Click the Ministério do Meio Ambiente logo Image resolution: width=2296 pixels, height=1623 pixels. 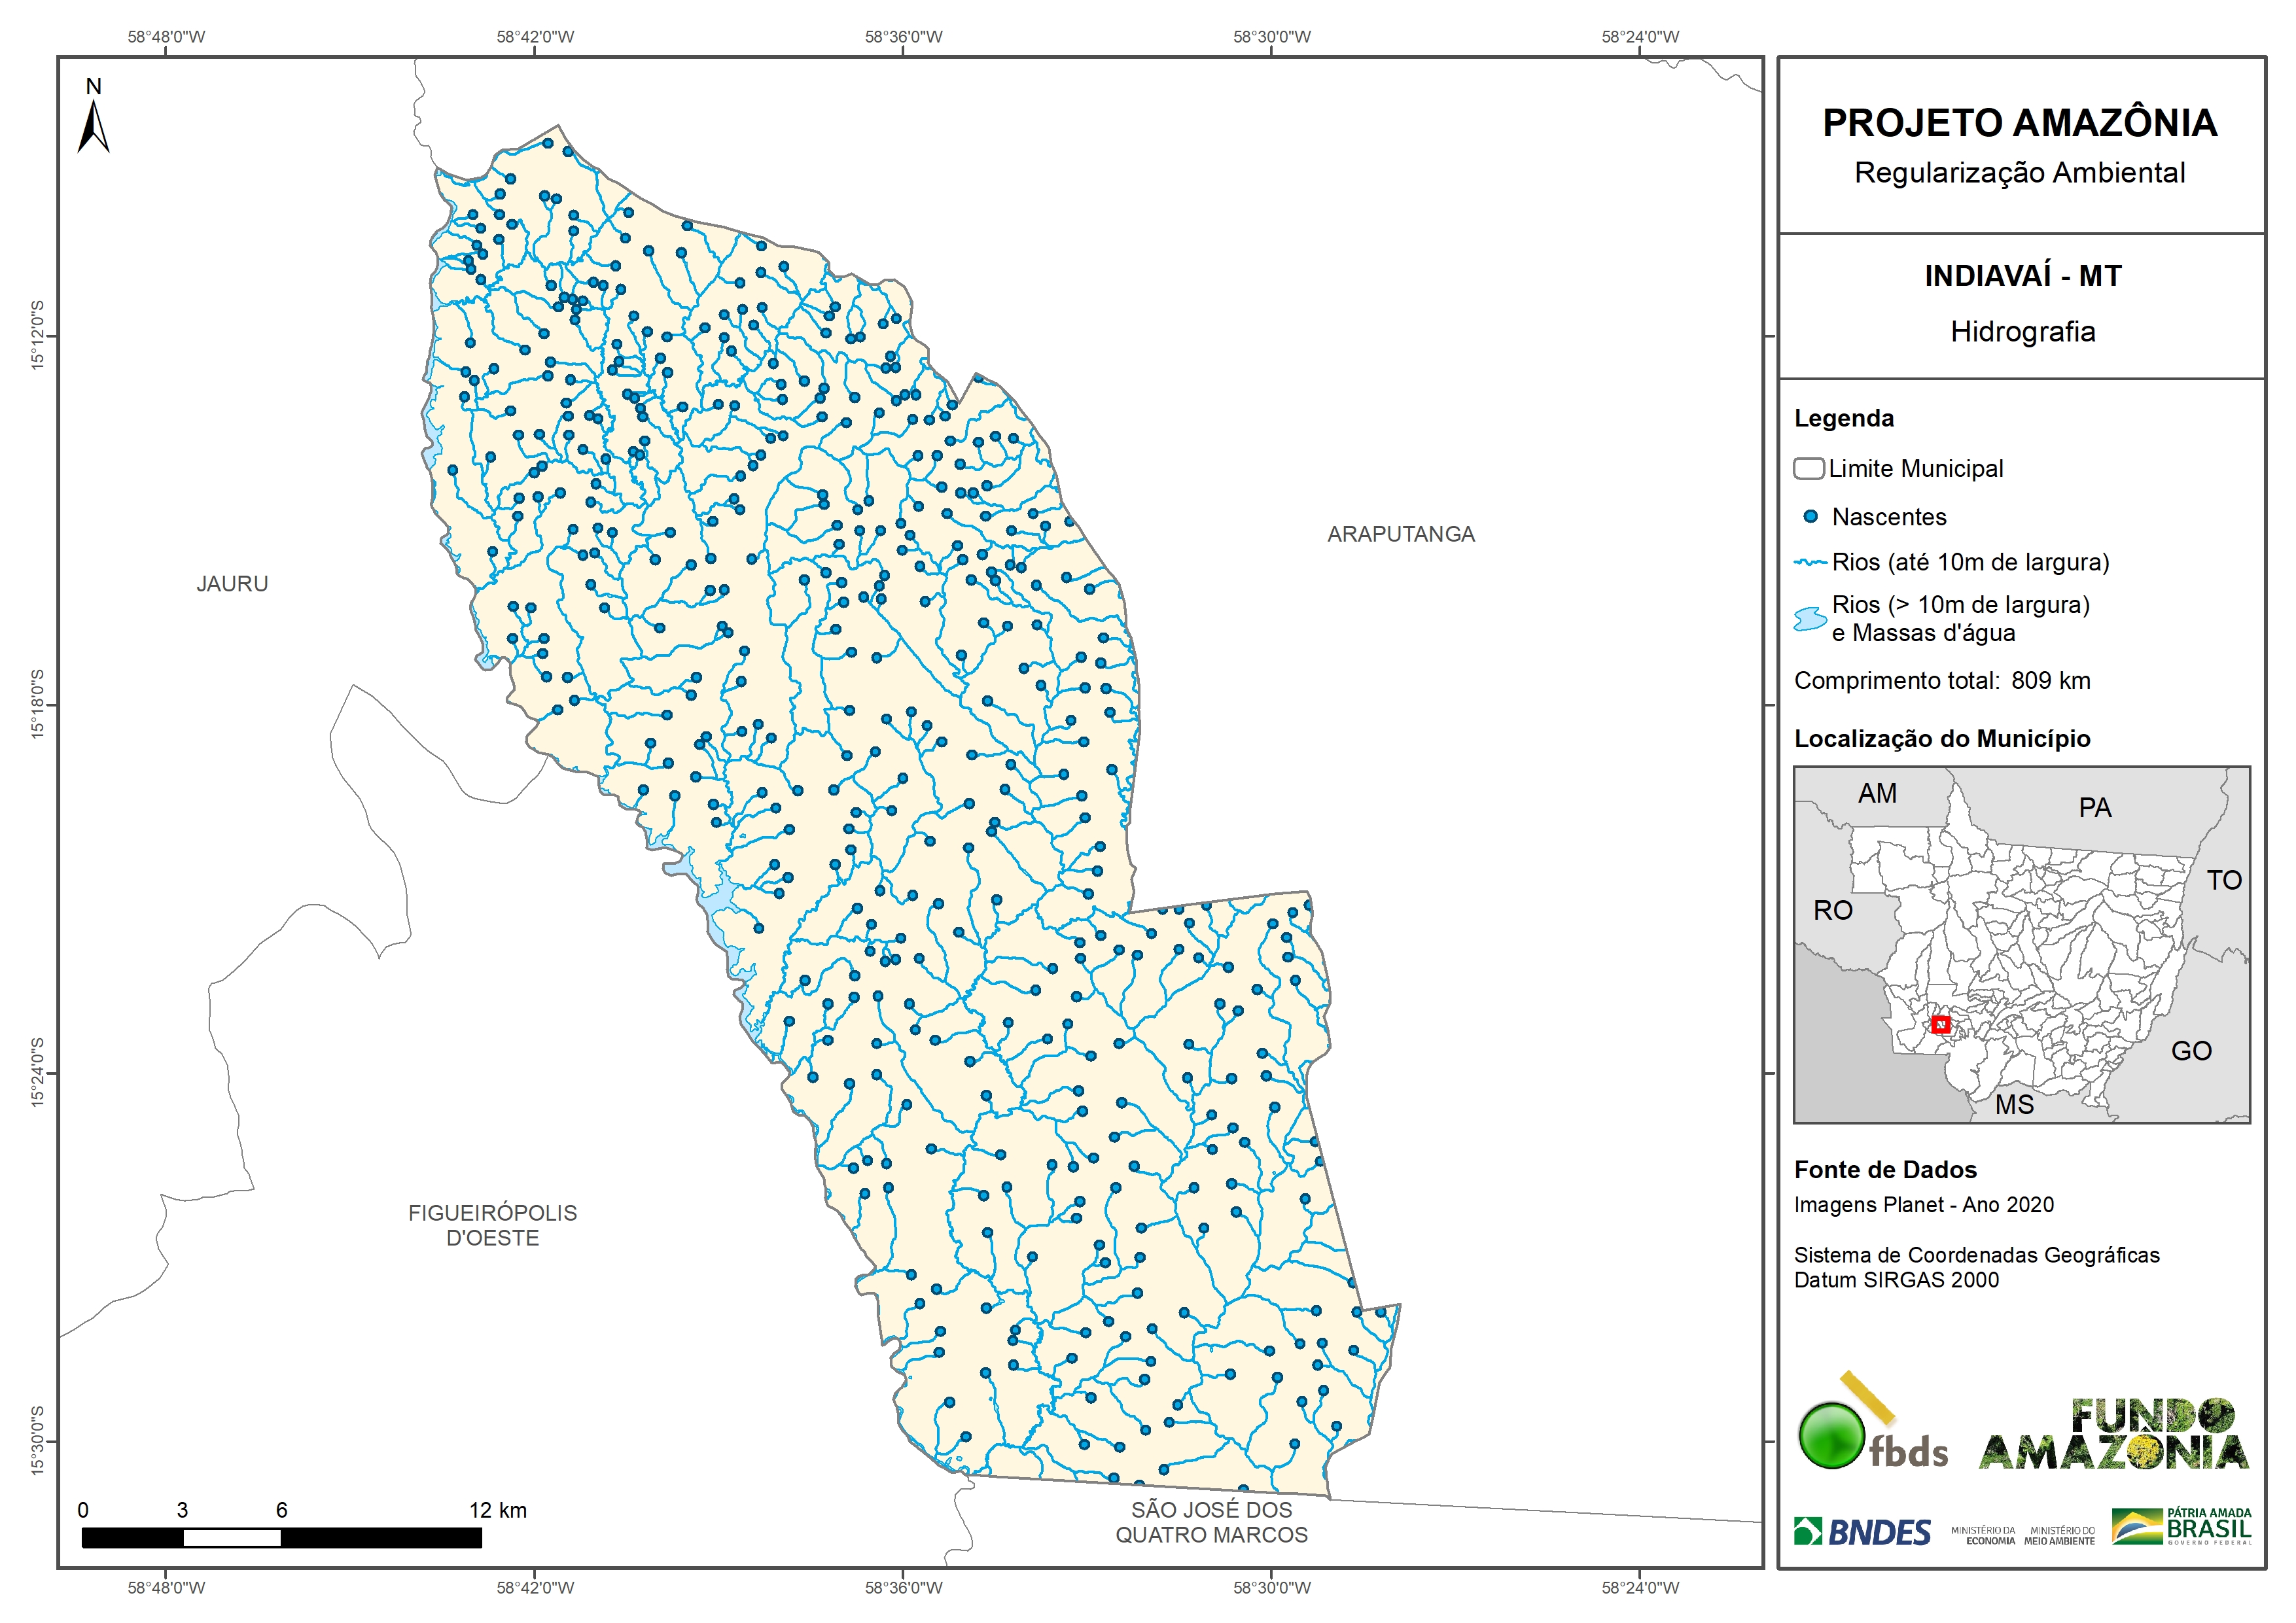(x=2059, y=1536)
